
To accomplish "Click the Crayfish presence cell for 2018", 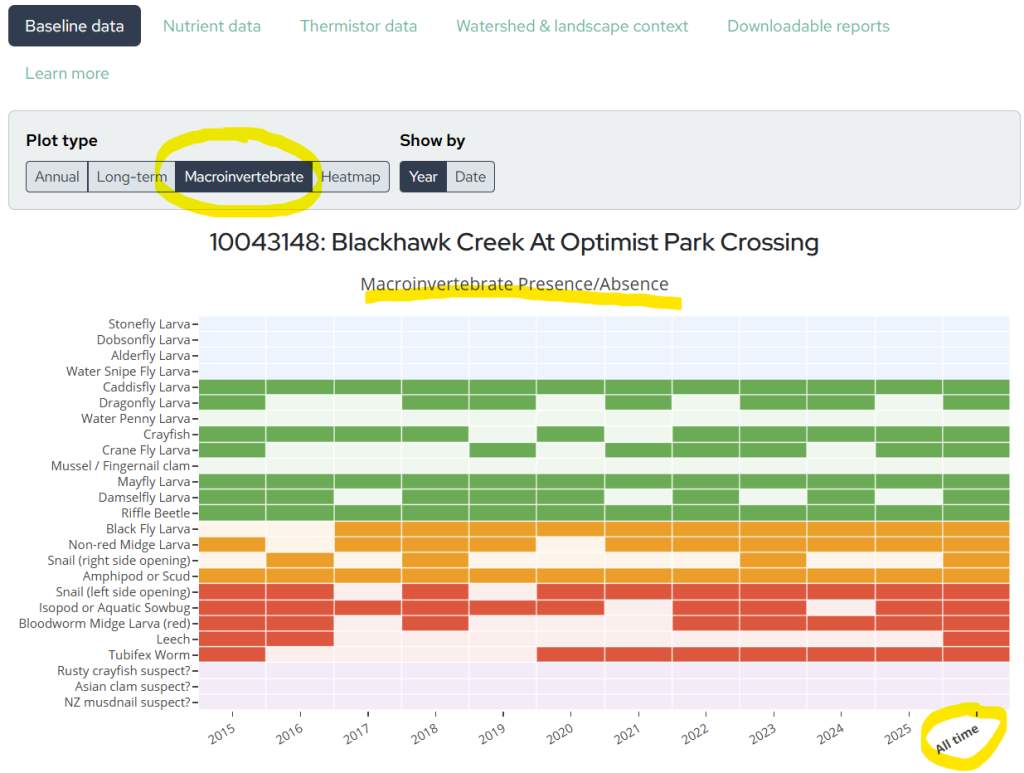I will (x=434, y=434).
